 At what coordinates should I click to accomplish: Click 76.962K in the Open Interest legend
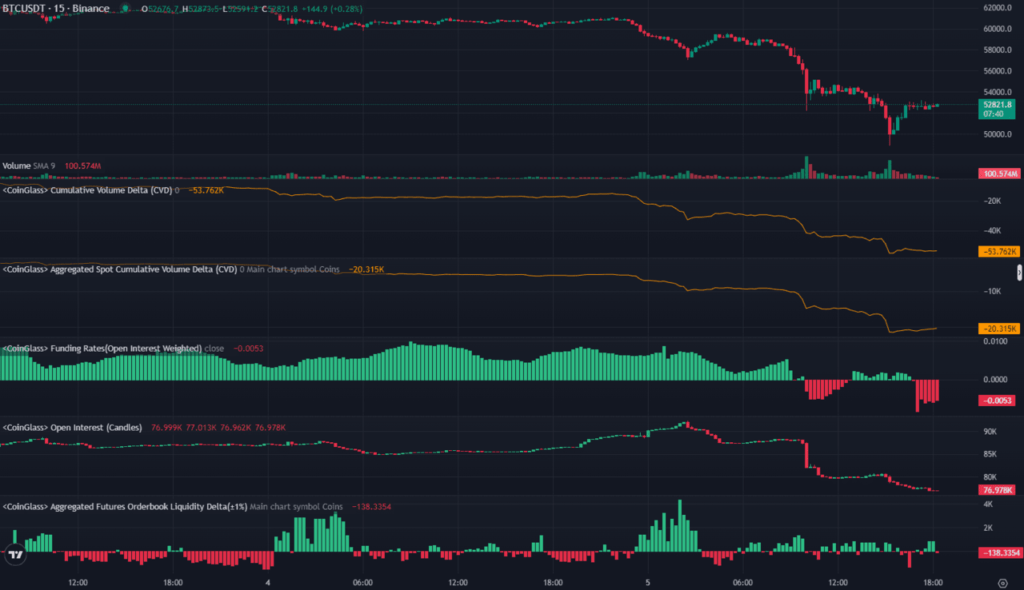tap(236, 427)
